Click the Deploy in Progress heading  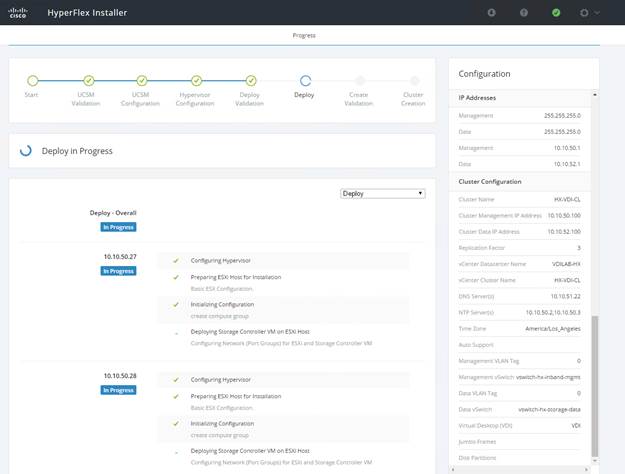(77, 151)
